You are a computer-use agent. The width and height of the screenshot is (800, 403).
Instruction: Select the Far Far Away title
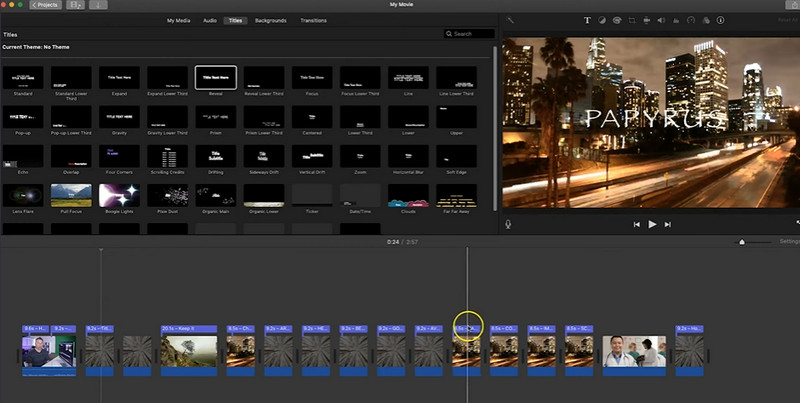pyautogui.click(x=457, y=195)
